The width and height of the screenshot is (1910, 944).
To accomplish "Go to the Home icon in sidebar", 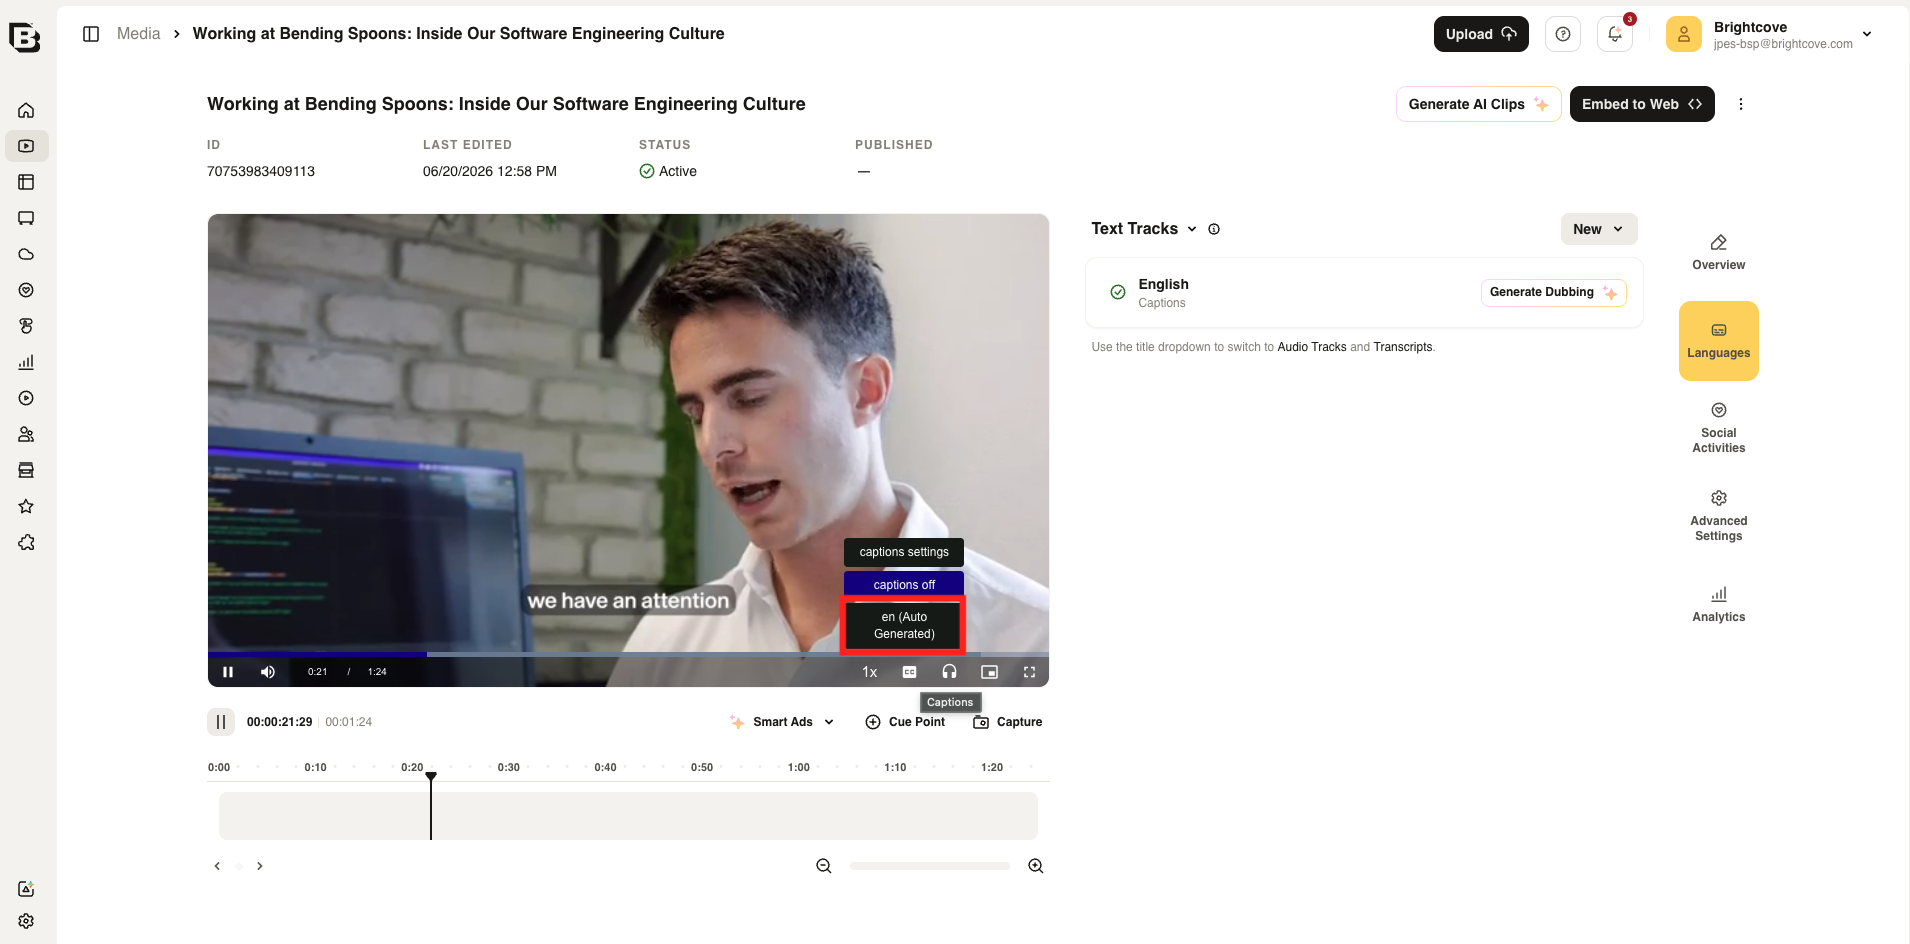I will [26, 110].
